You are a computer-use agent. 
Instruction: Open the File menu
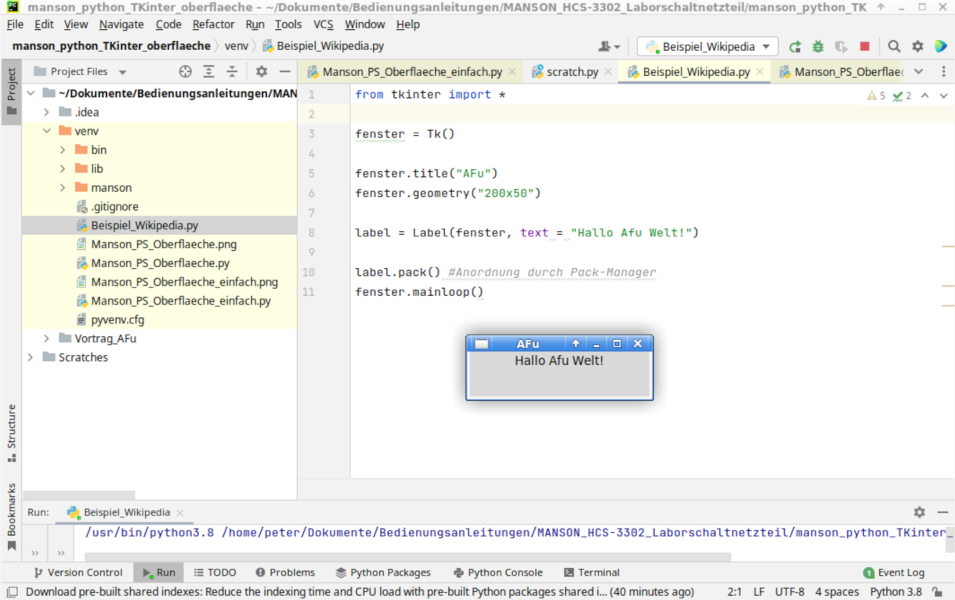(x=15, y=24)
